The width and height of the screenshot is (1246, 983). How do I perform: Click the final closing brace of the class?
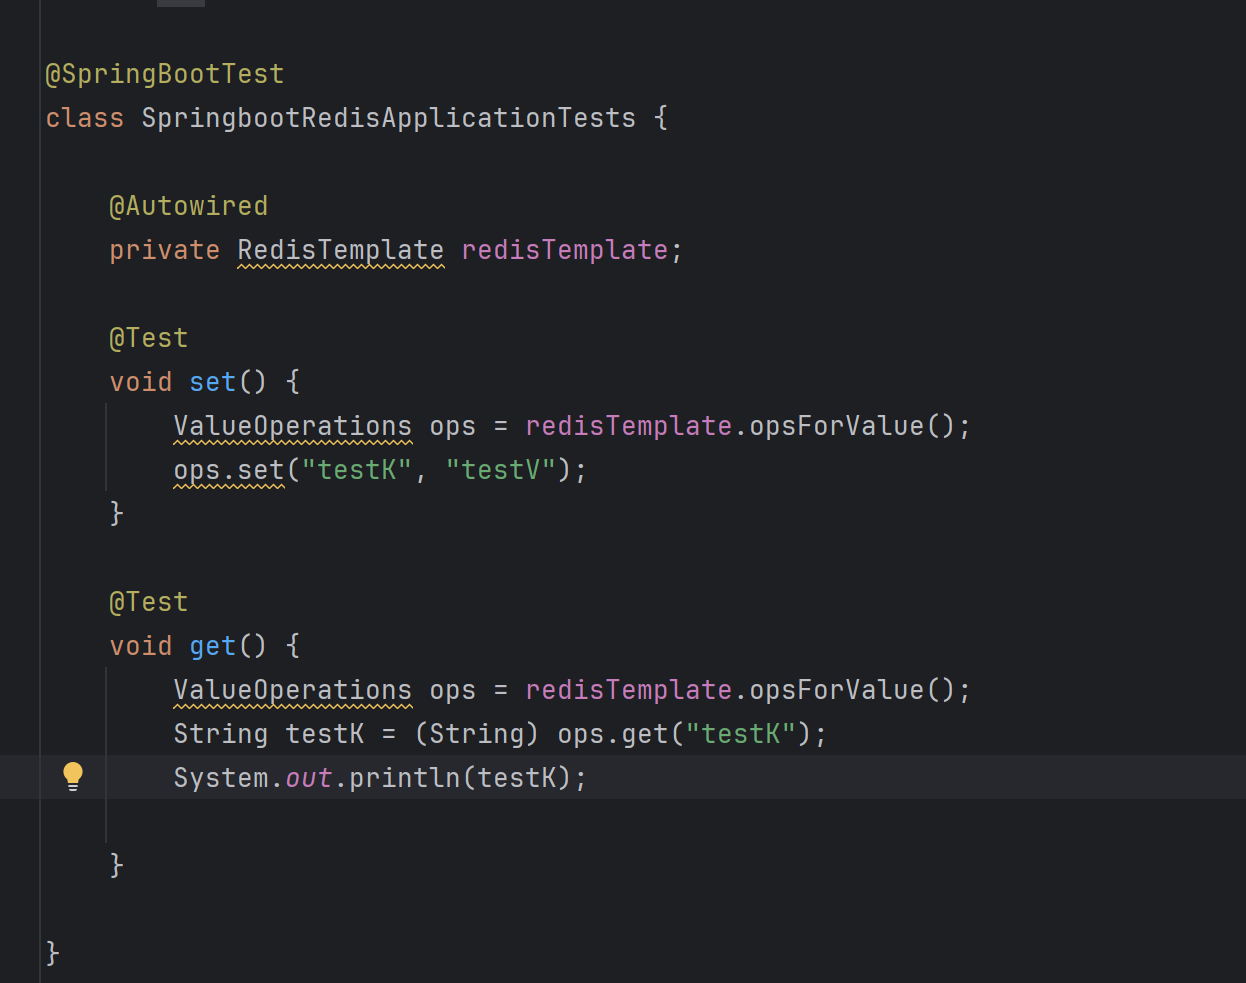click(x=53, y=954)
